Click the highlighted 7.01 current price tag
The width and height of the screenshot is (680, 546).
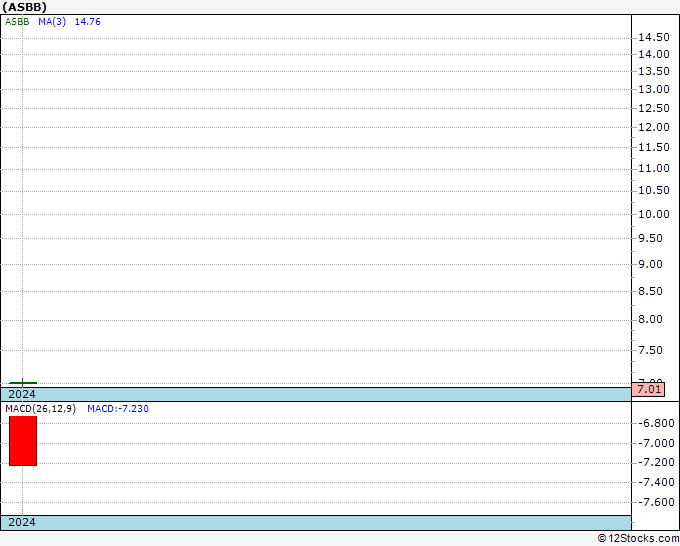coord(648,389)
